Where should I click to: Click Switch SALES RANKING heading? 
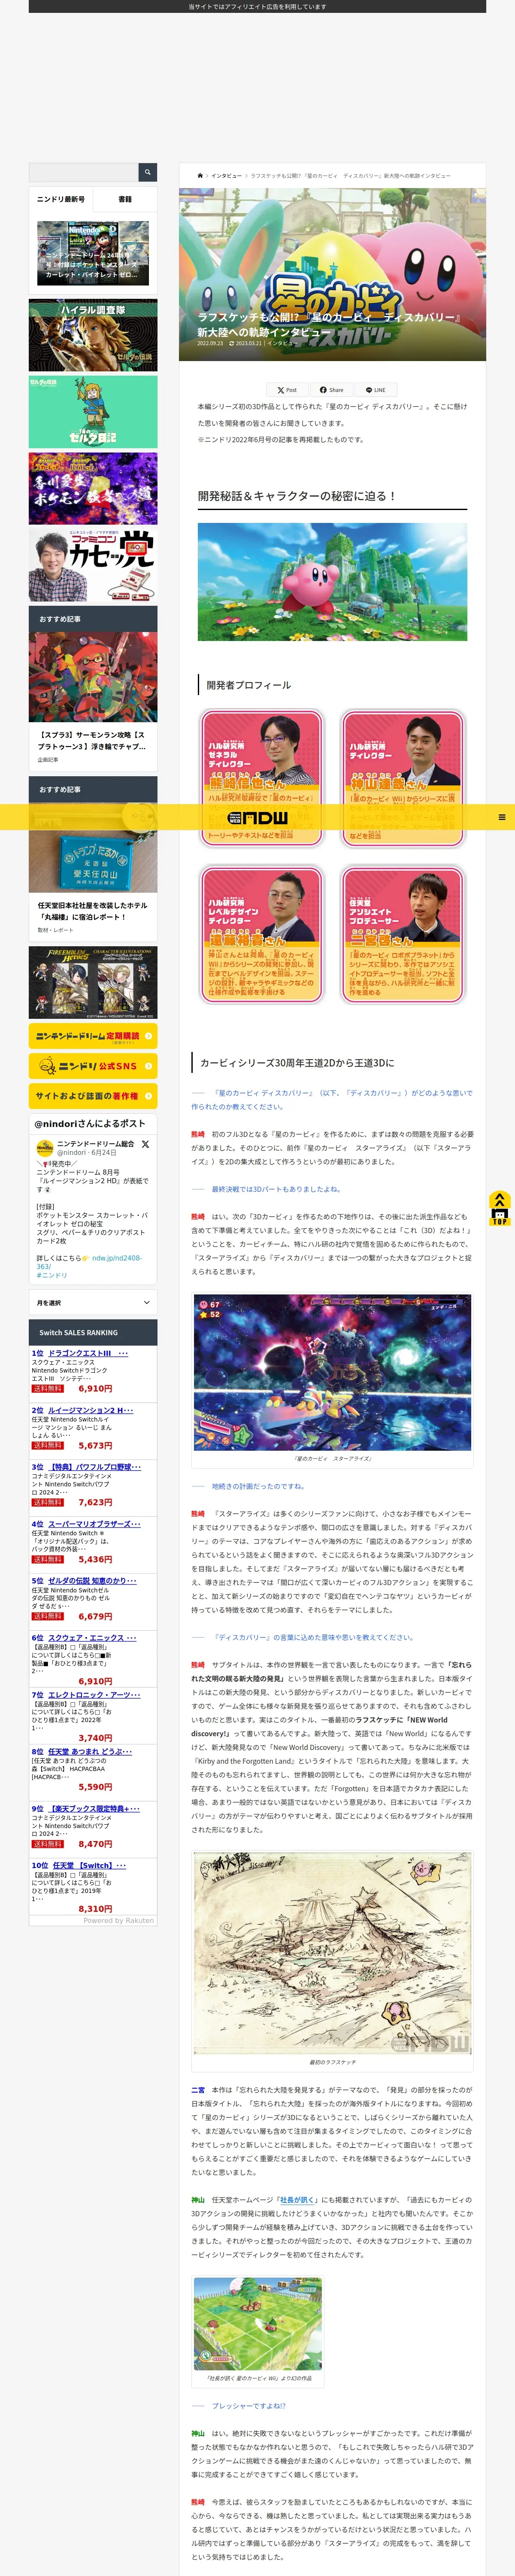[x=79, y=1332]
